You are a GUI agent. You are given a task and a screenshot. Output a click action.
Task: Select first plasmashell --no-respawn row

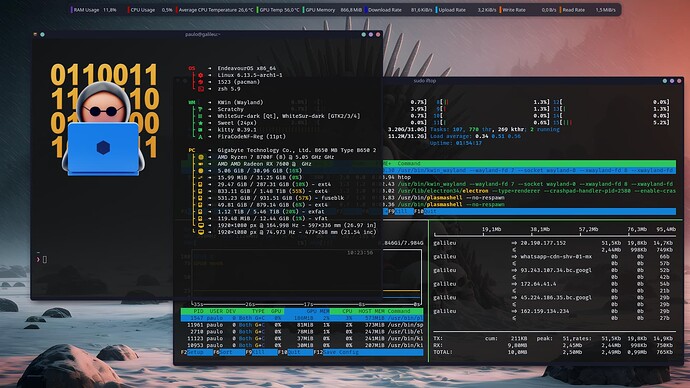(529, 198)
